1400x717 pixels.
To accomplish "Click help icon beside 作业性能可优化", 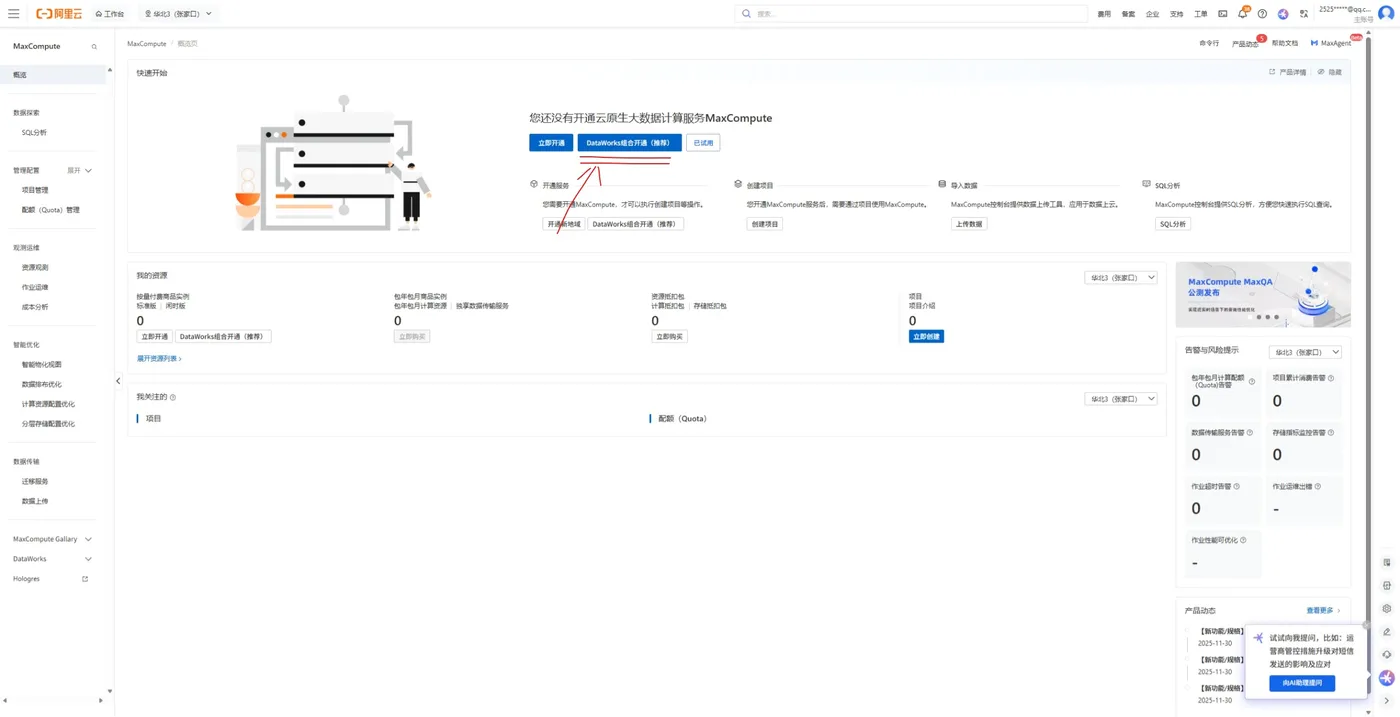I will (1243, 540).
